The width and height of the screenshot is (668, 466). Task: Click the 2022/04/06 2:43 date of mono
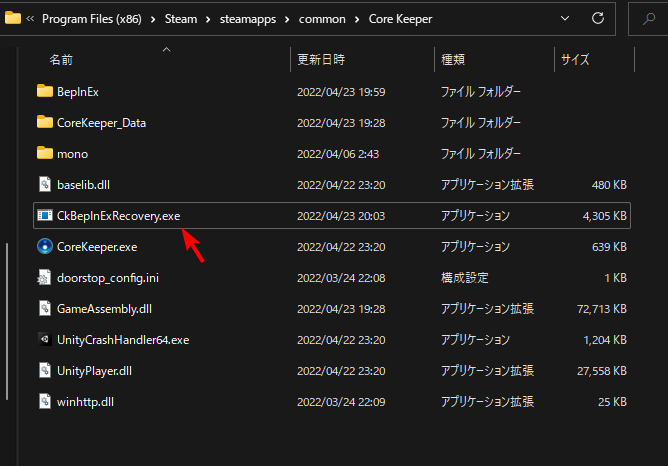(x=338, y=154)
